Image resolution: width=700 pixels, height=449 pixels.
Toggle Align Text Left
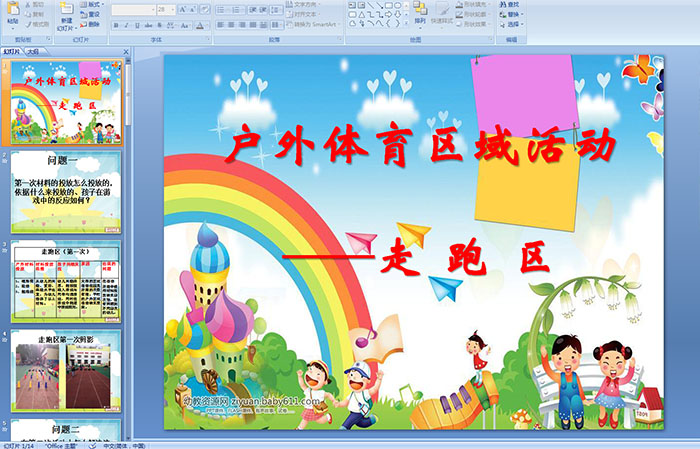221,25
